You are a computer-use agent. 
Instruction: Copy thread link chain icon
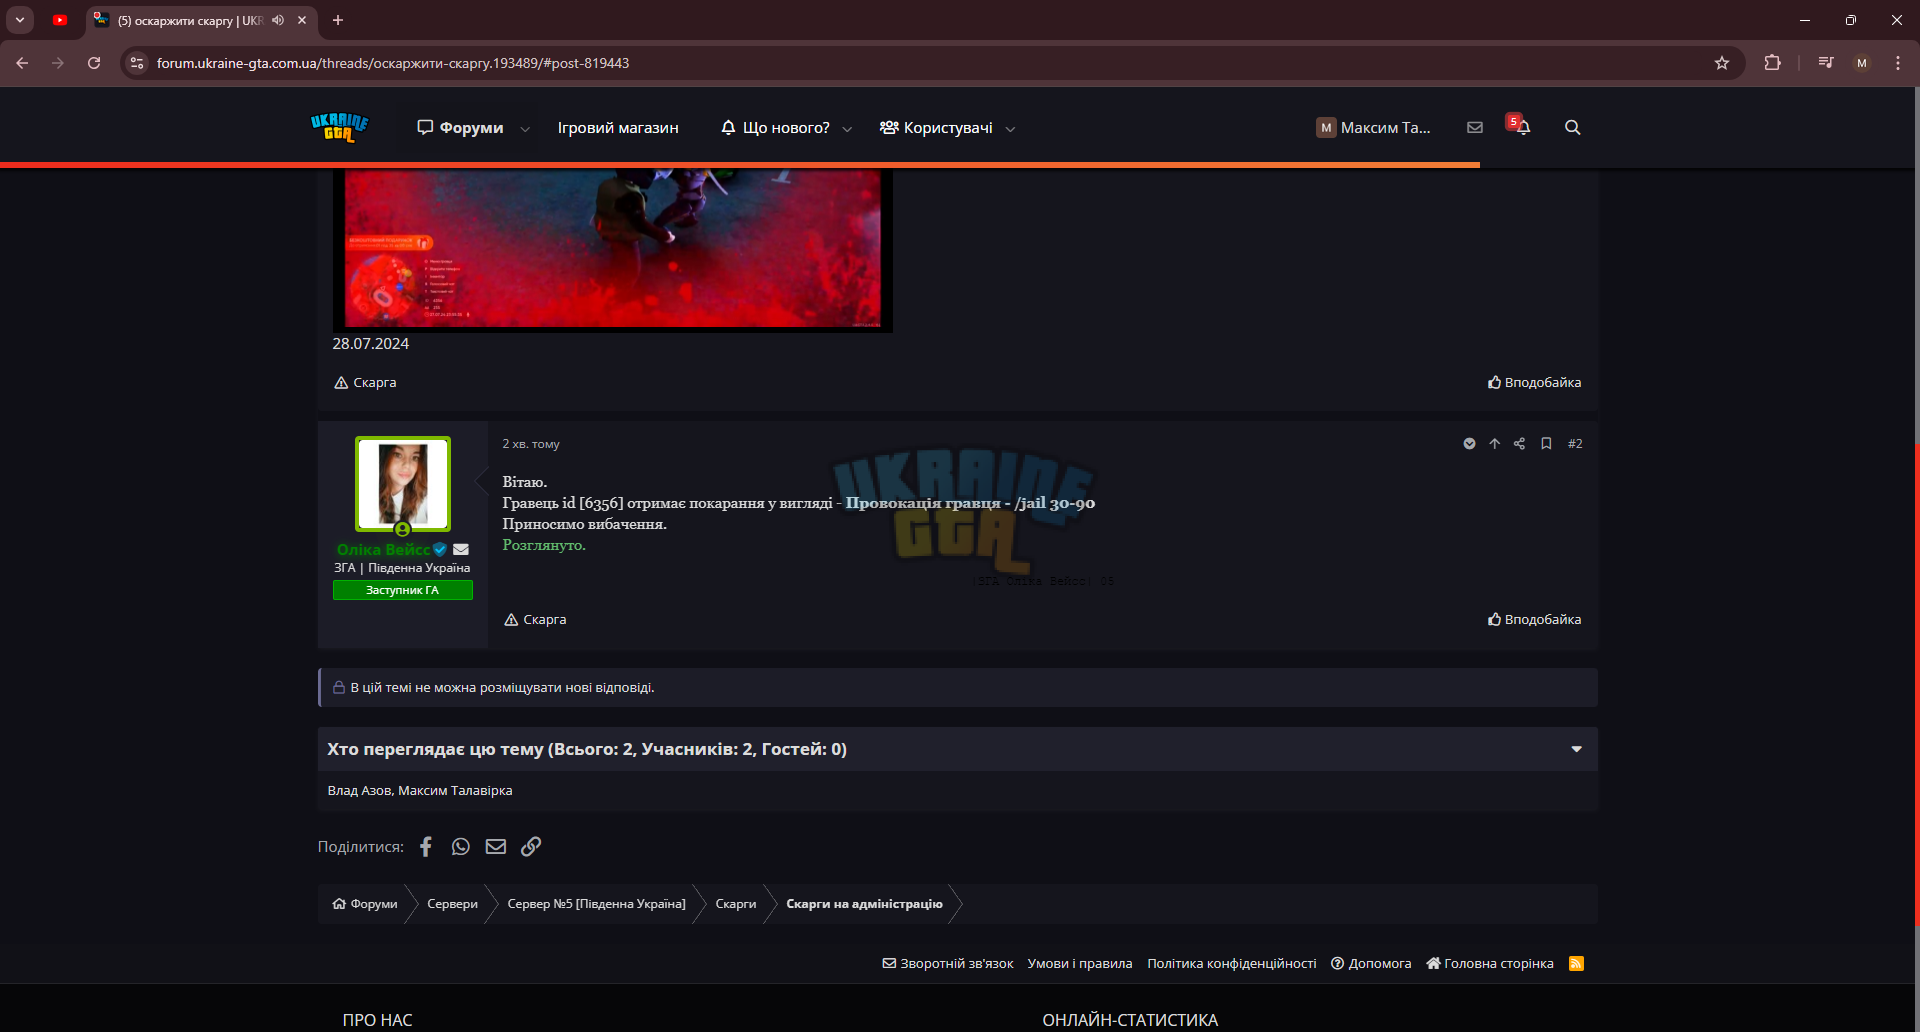(531, 847)
